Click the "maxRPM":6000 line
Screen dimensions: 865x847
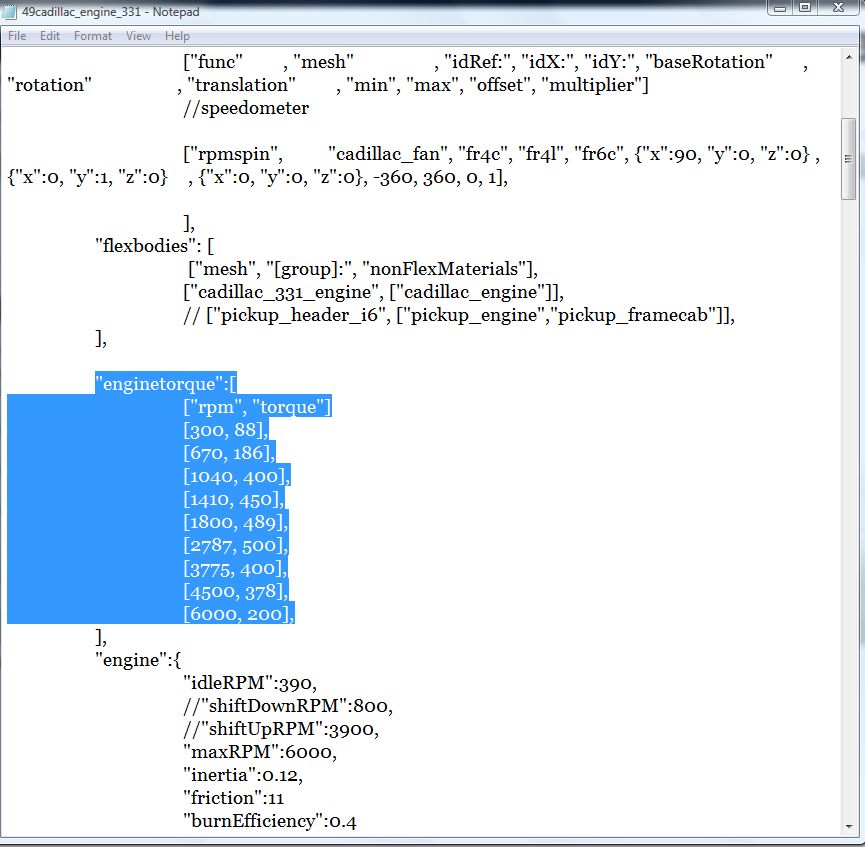(x=260, y=752)
